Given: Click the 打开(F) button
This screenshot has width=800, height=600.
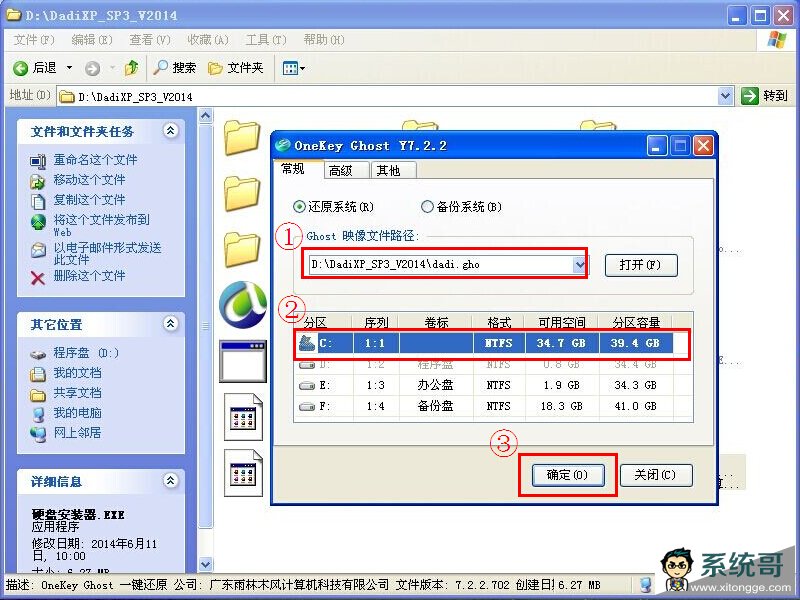Looking at the screenshot, I should 641,265.
